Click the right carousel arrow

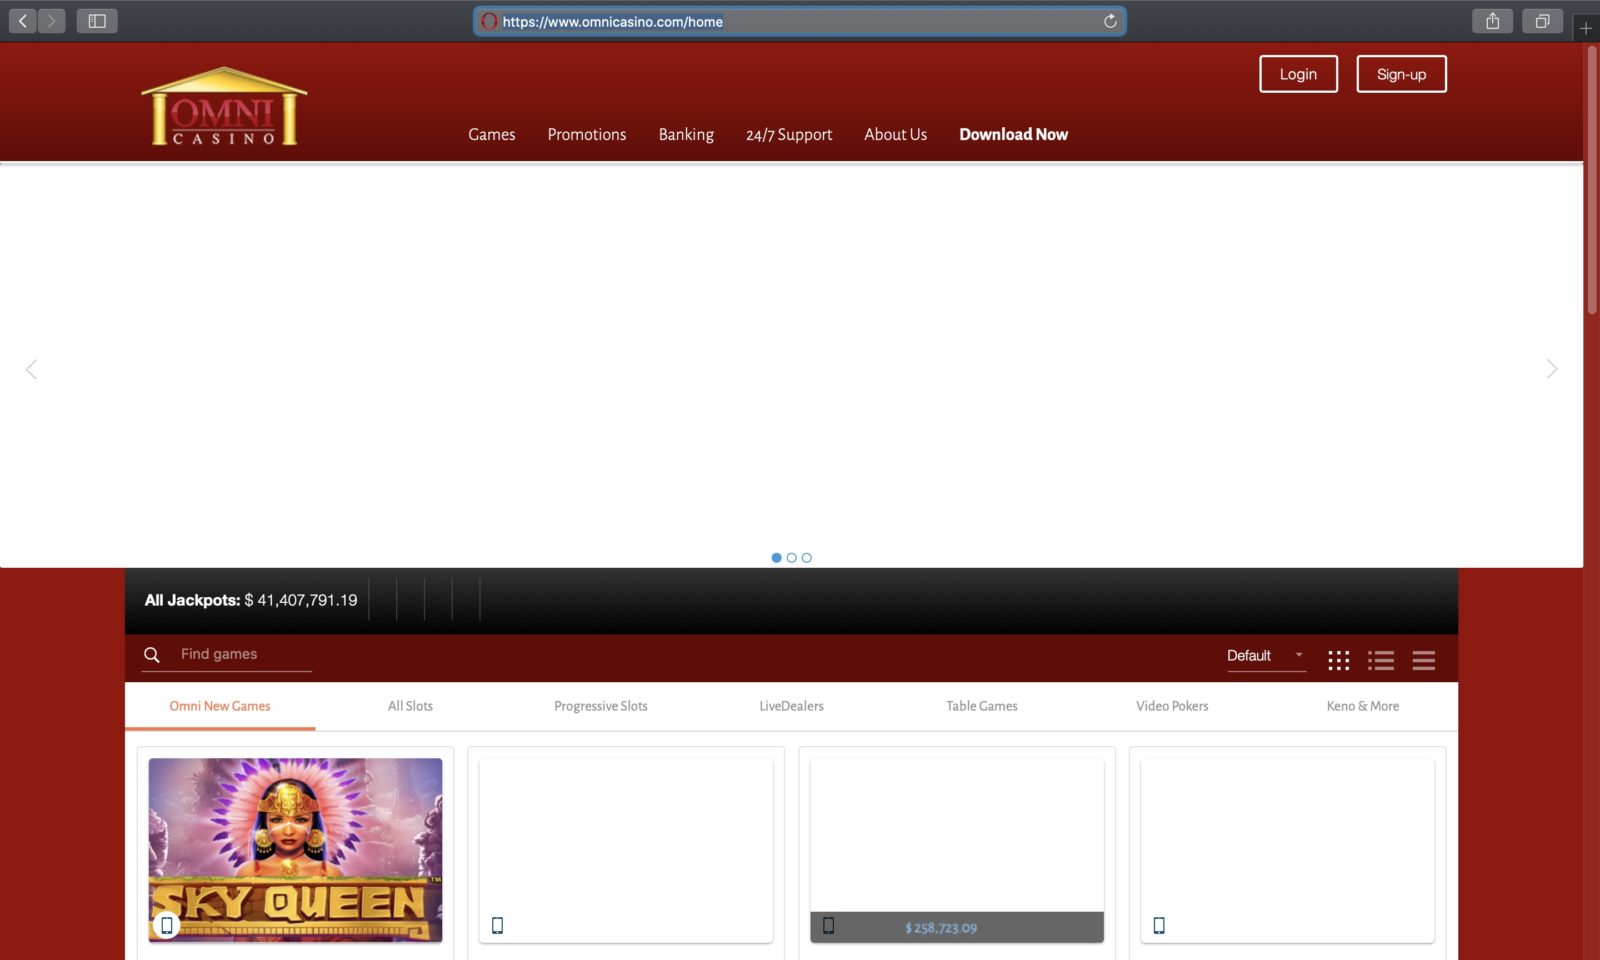[x=1553, y=369]
